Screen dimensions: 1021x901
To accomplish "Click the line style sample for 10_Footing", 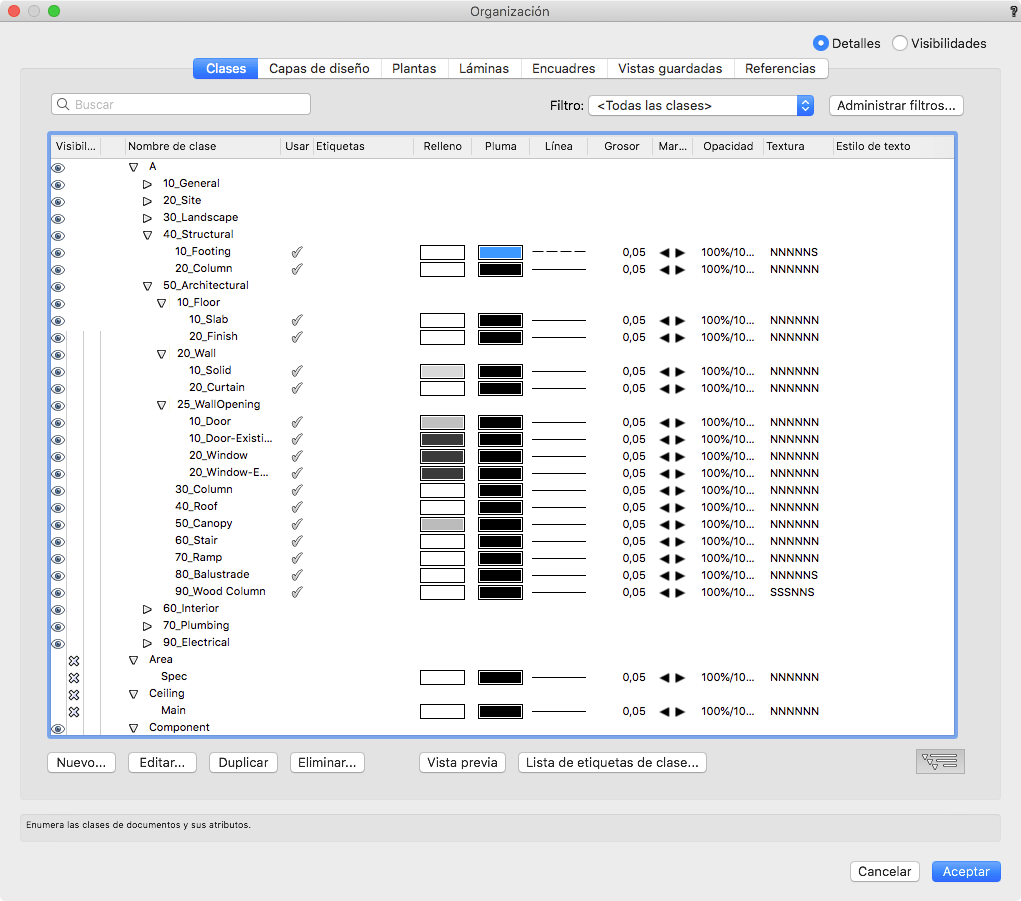I will (x=558, y=252).
